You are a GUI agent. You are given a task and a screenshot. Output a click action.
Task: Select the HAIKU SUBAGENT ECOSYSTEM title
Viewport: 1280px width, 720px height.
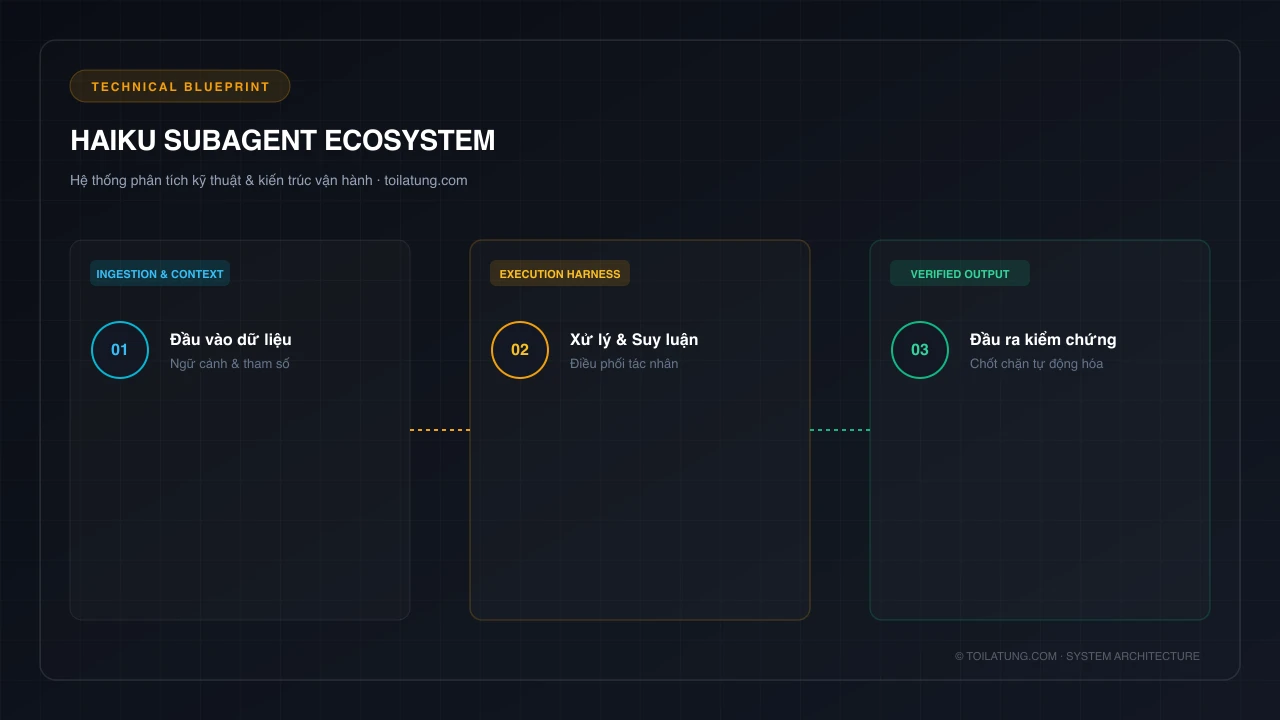tap(283, 140)
